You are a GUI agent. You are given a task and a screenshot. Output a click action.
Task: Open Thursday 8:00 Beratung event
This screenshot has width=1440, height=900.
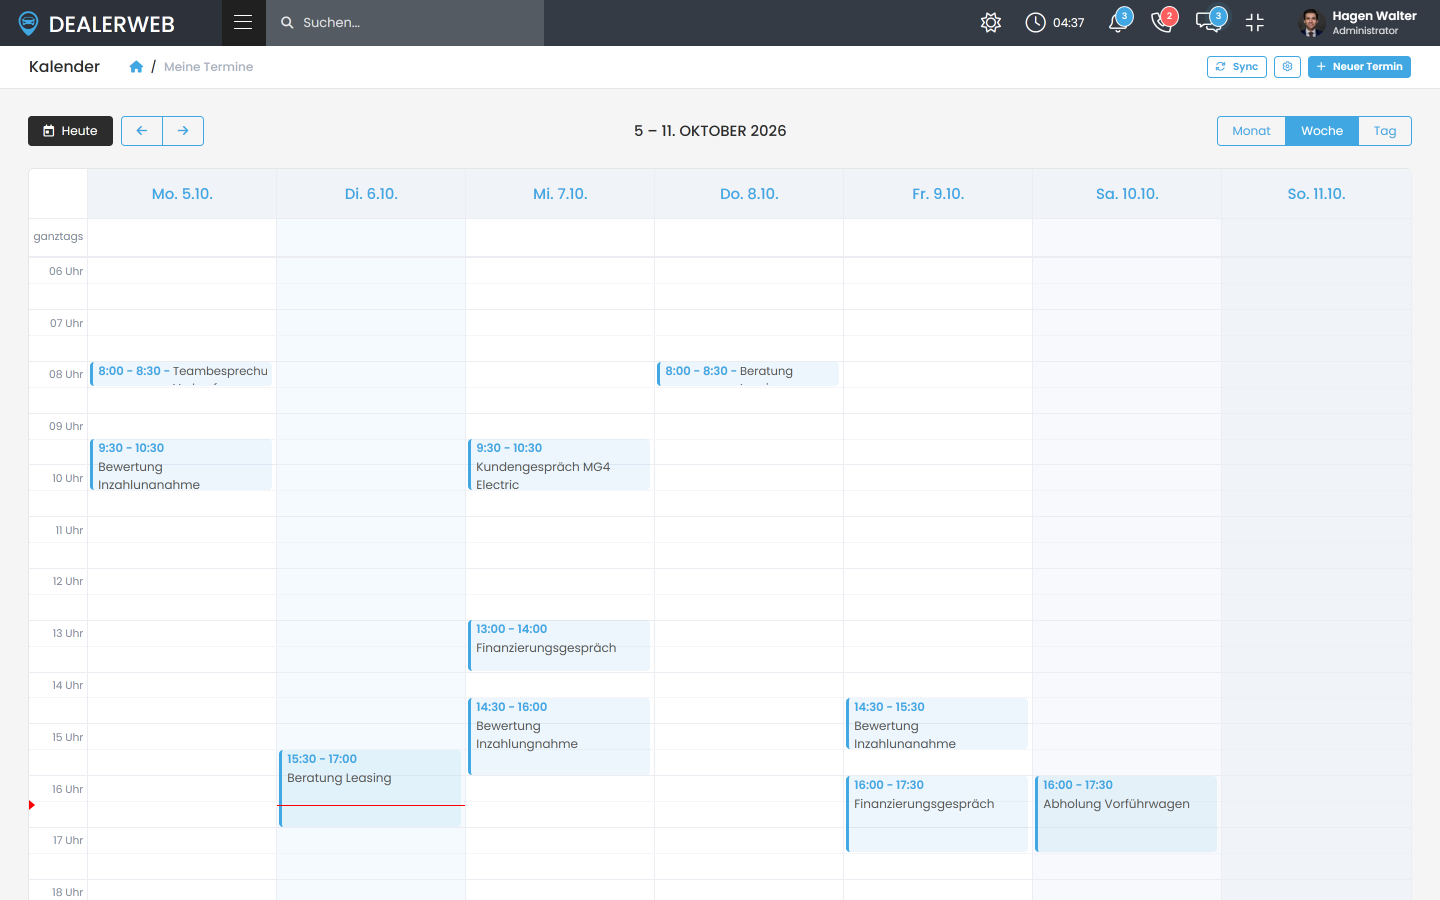tap(748, 374)
